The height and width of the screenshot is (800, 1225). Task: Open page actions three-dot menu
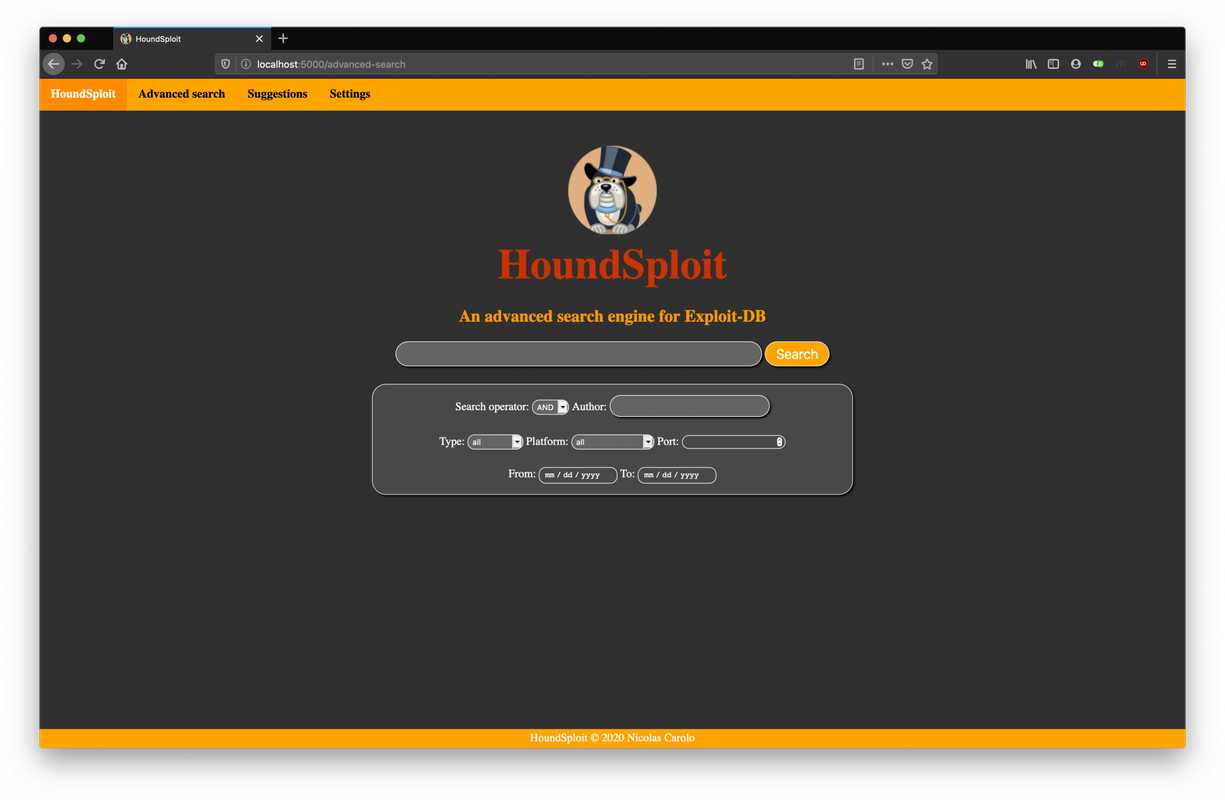point(887,64)
